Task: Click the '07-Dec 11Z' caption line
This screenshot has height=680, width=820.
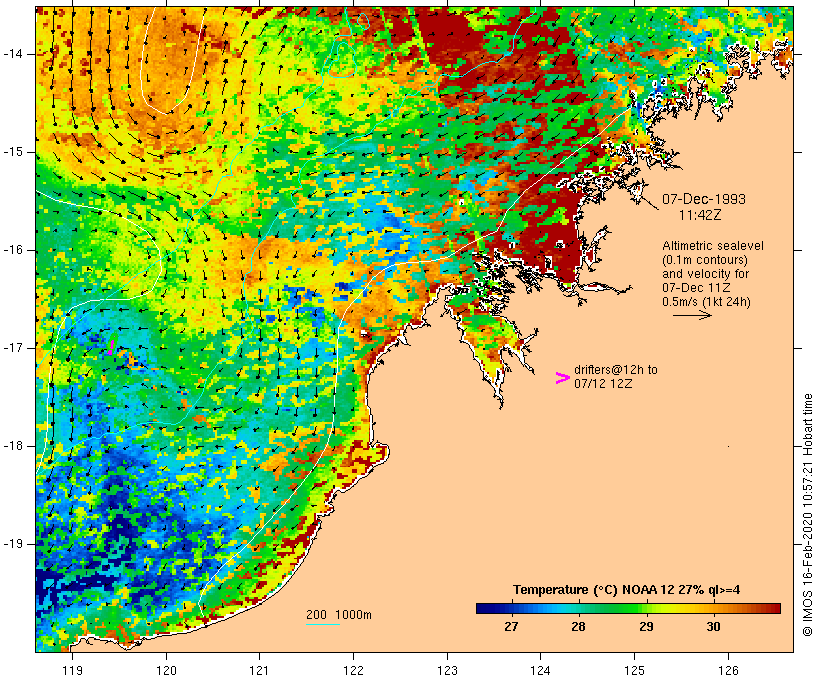Action: pos(696,288)
